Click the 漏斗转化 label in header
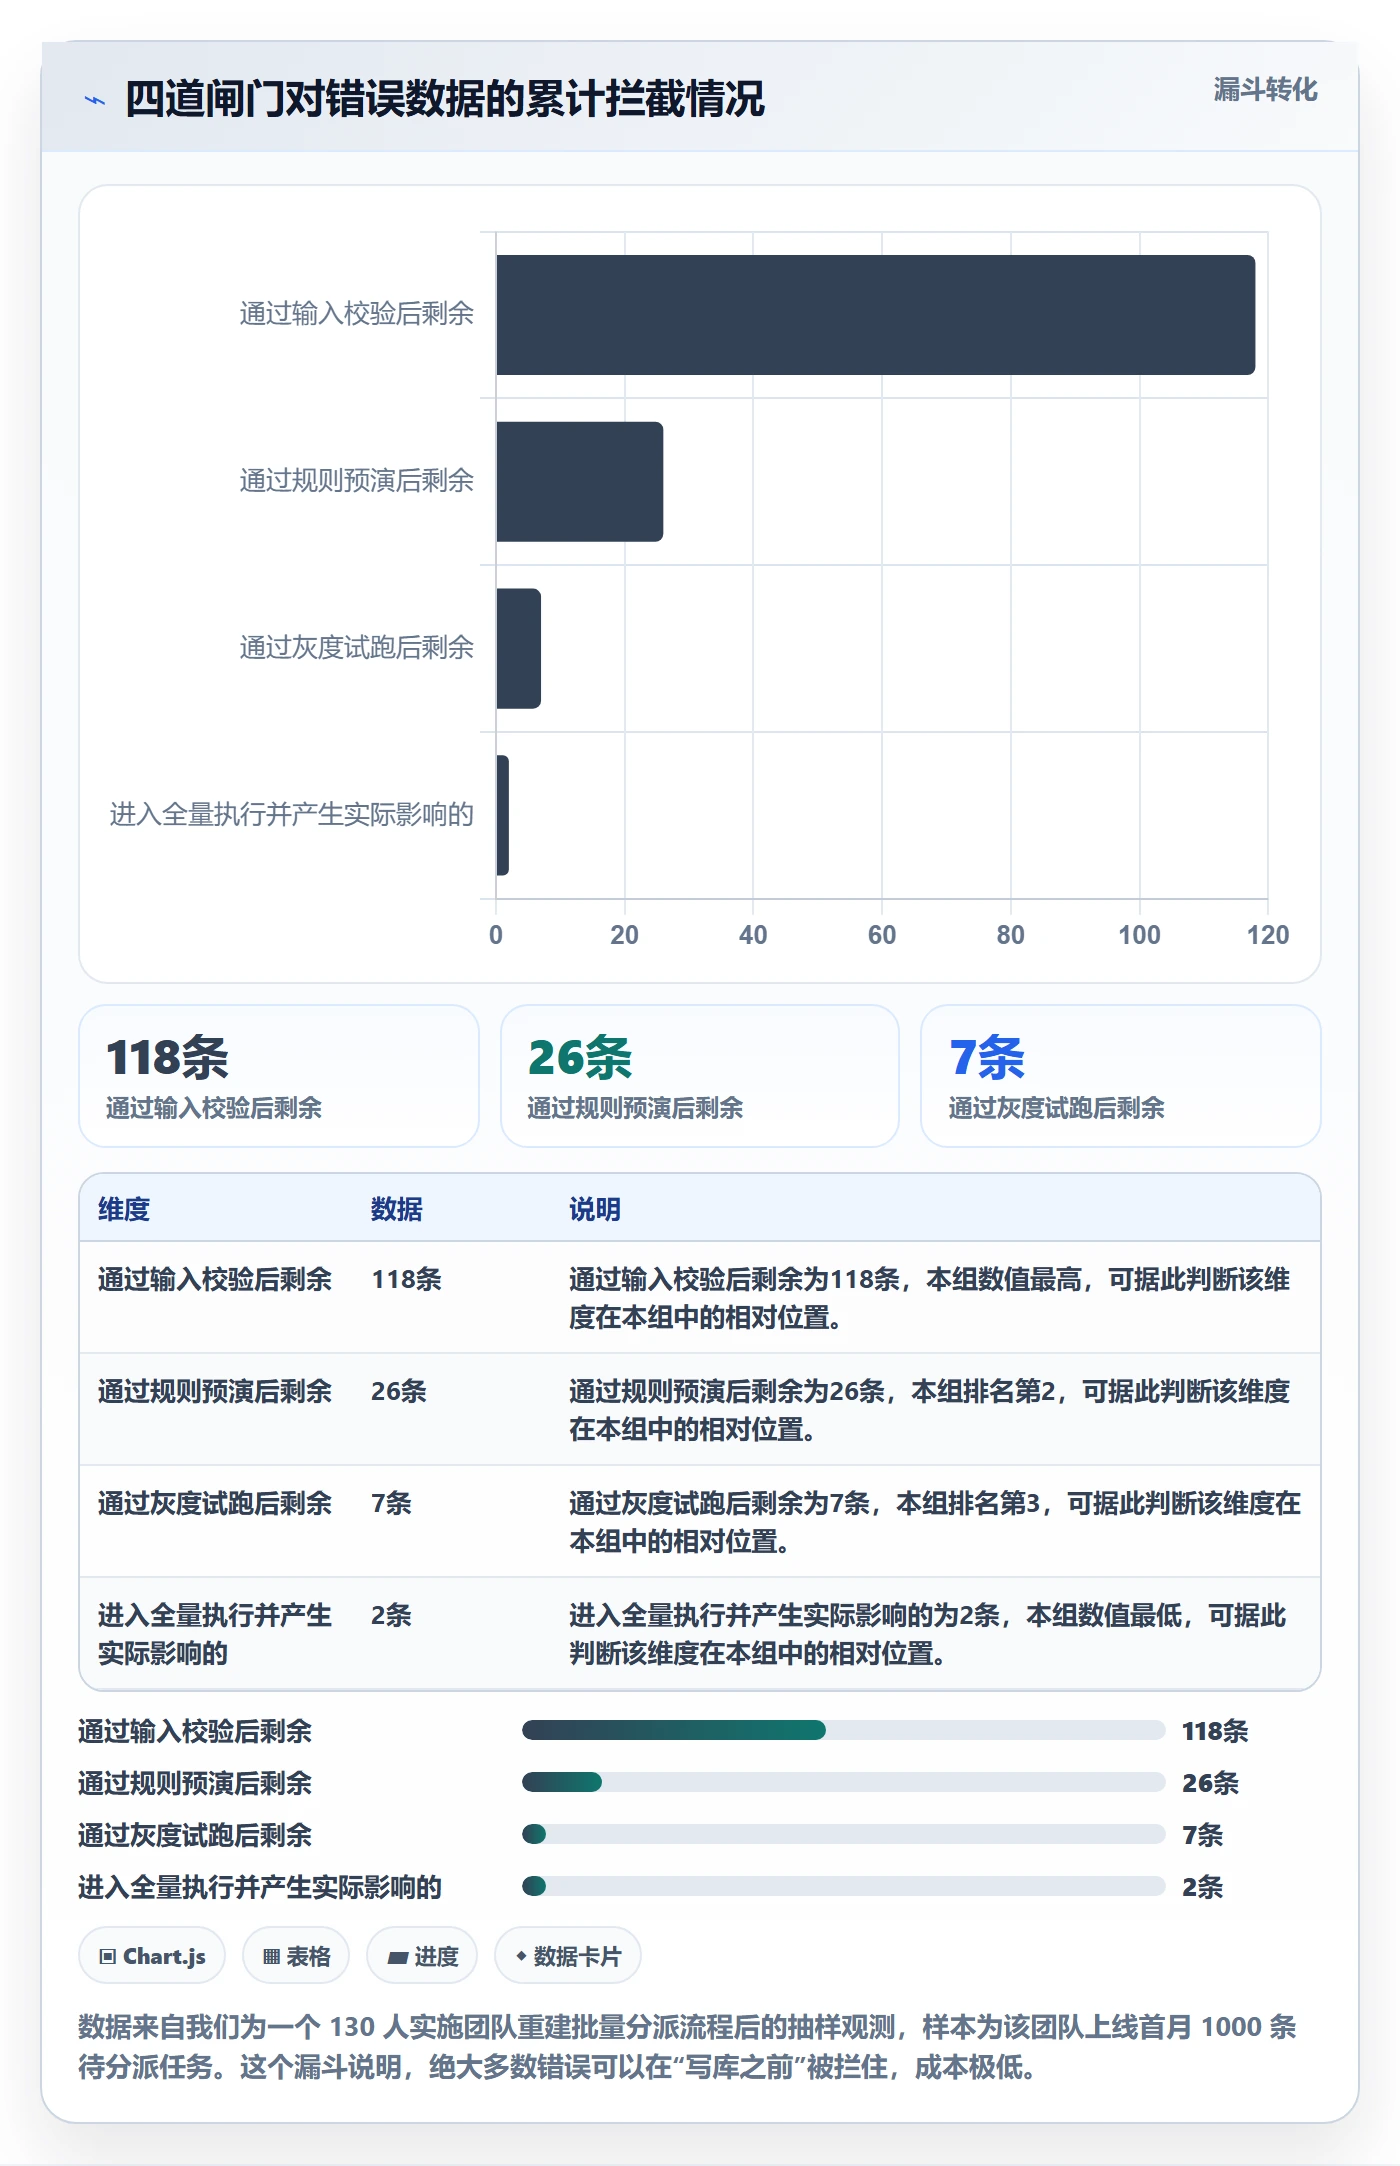1400x2166 pixels. (x=1265, y=90)
